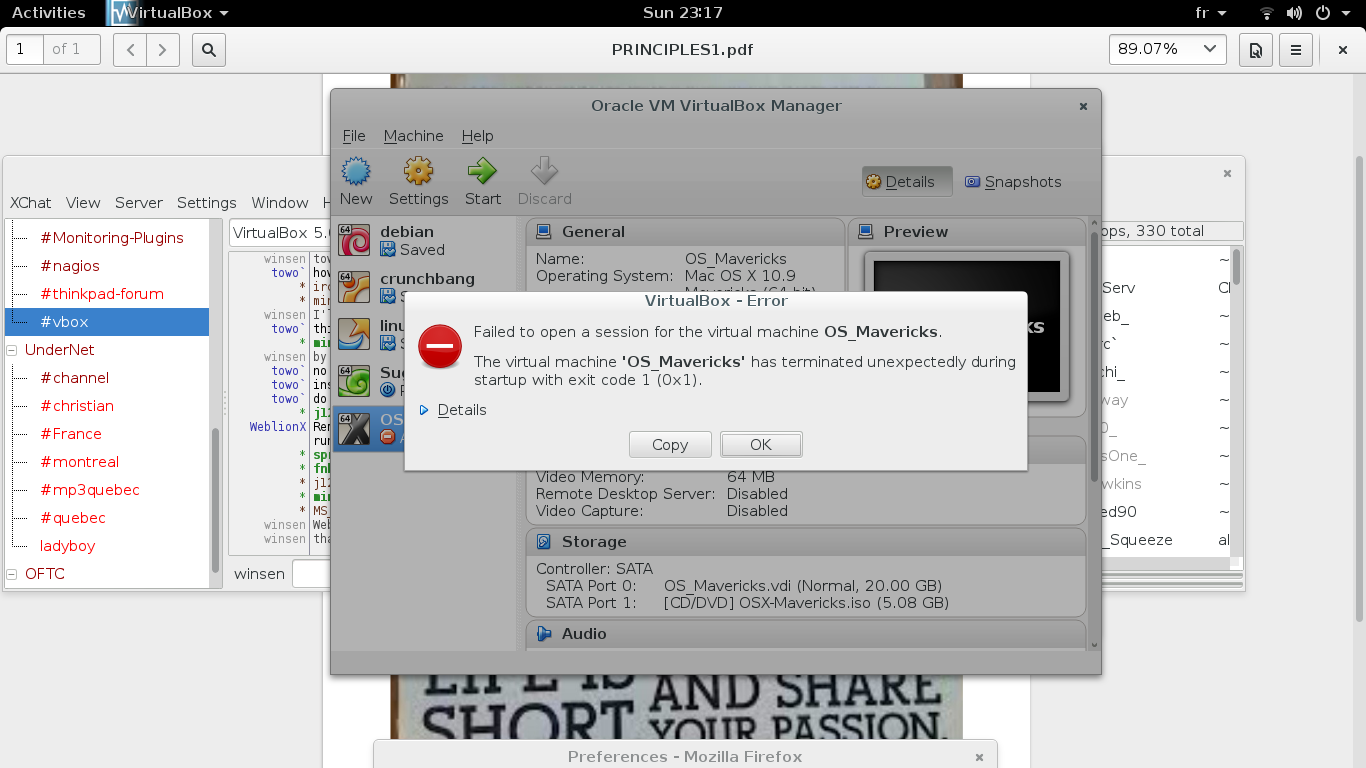Click the green Start arrow
Screen dimensions: 1366x768
[482, 171]
